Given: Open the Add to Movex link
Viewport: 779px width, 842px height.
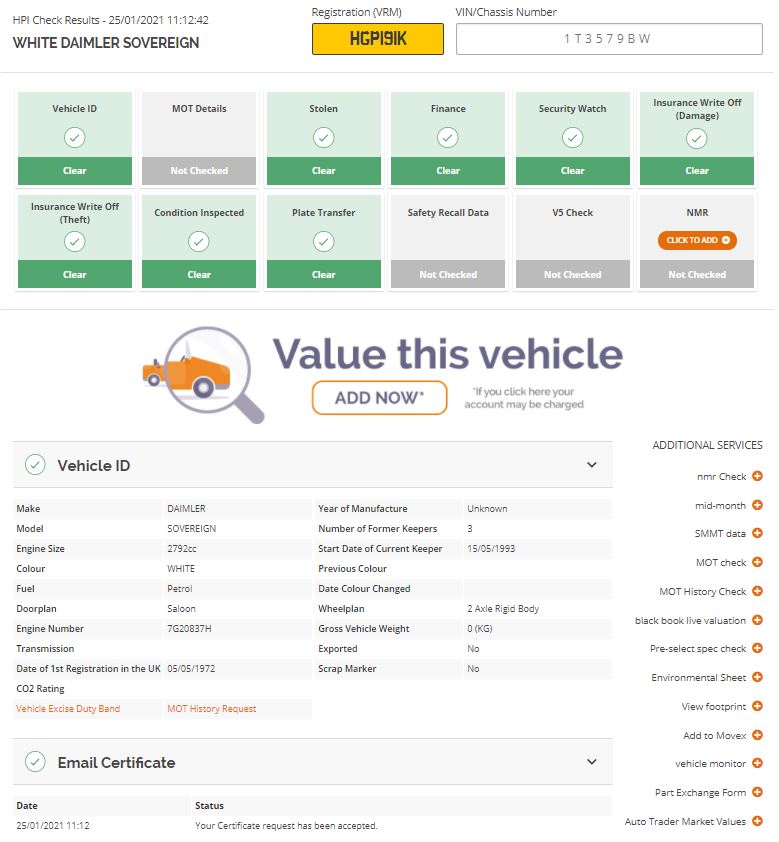Looking at the screenshot, I should pos(715,735).
